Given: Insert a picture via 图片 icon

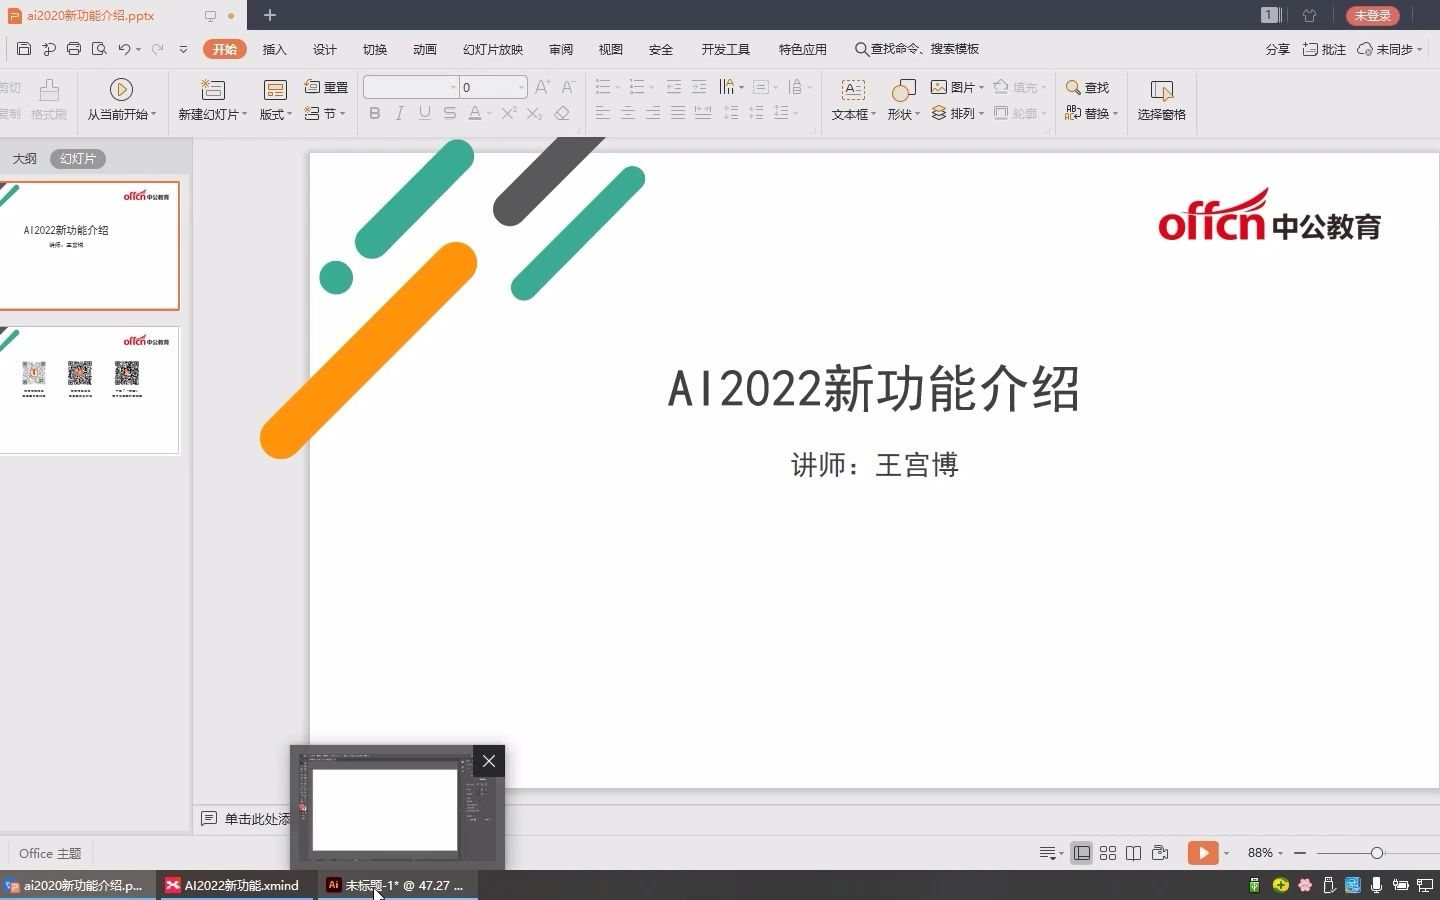Looking at the screenshot, I should click(x=955, y=87).
